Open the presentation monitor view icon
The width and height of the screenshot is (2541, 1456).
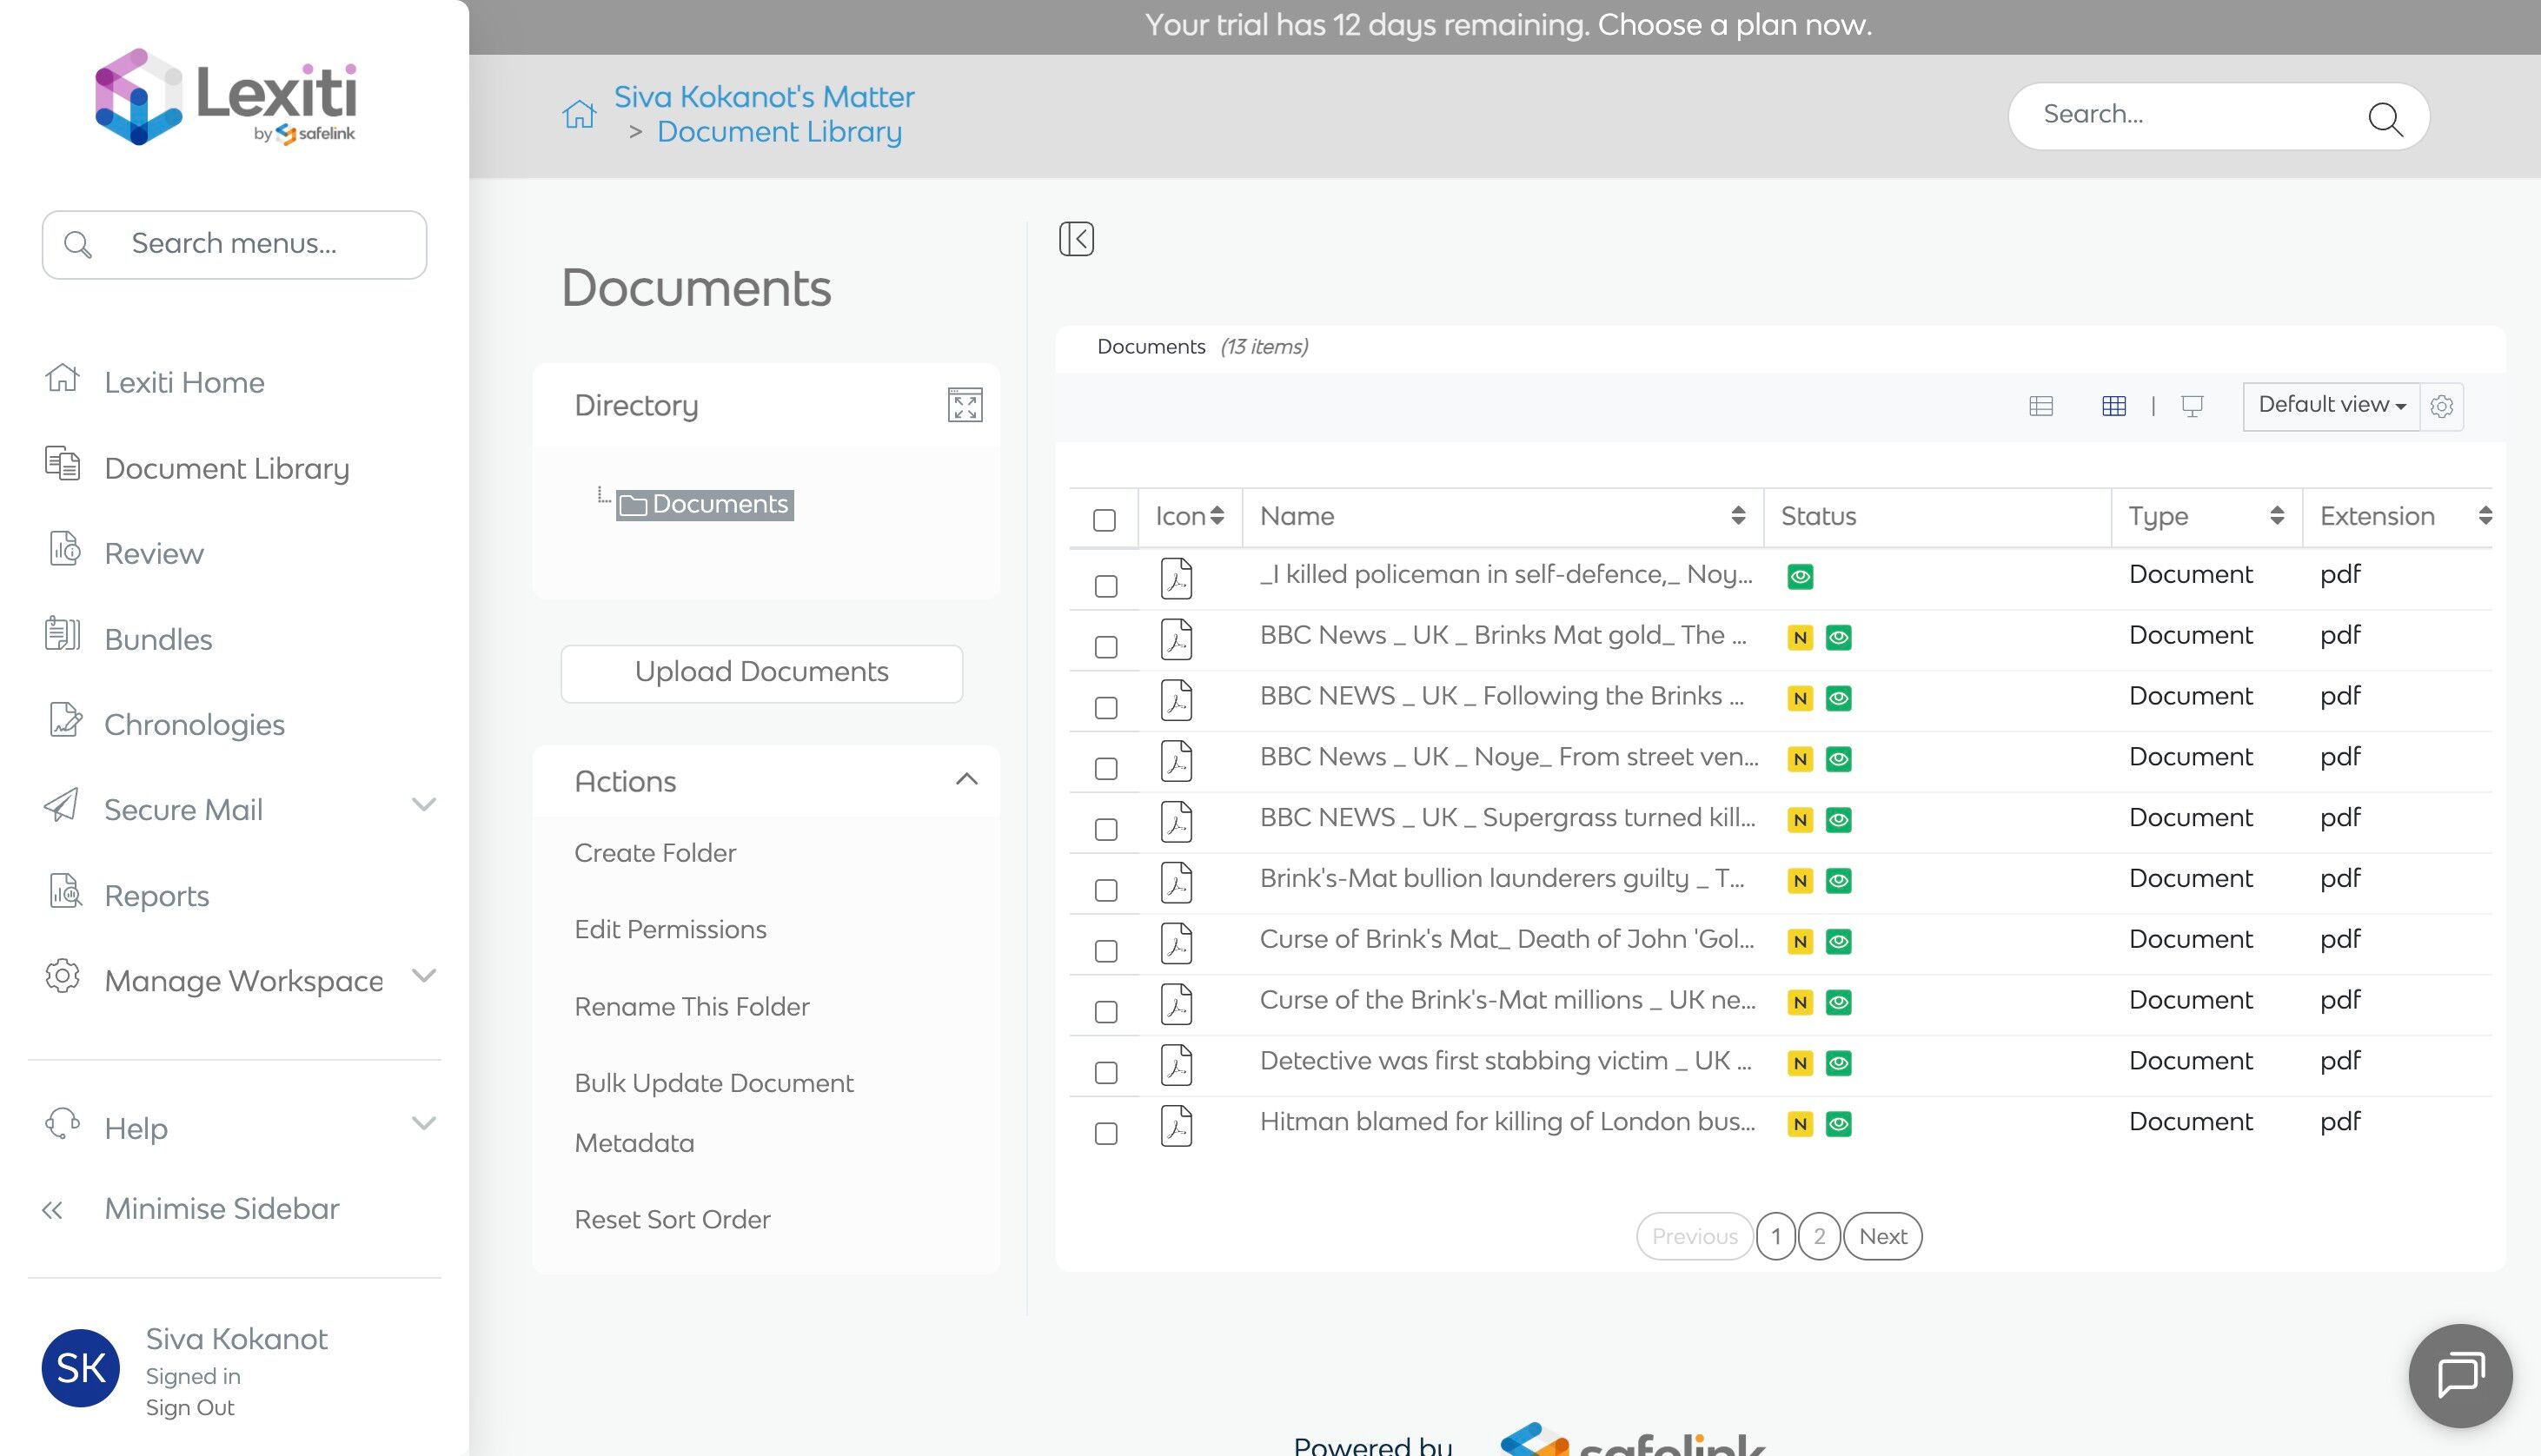click(x=2192, y=406)
